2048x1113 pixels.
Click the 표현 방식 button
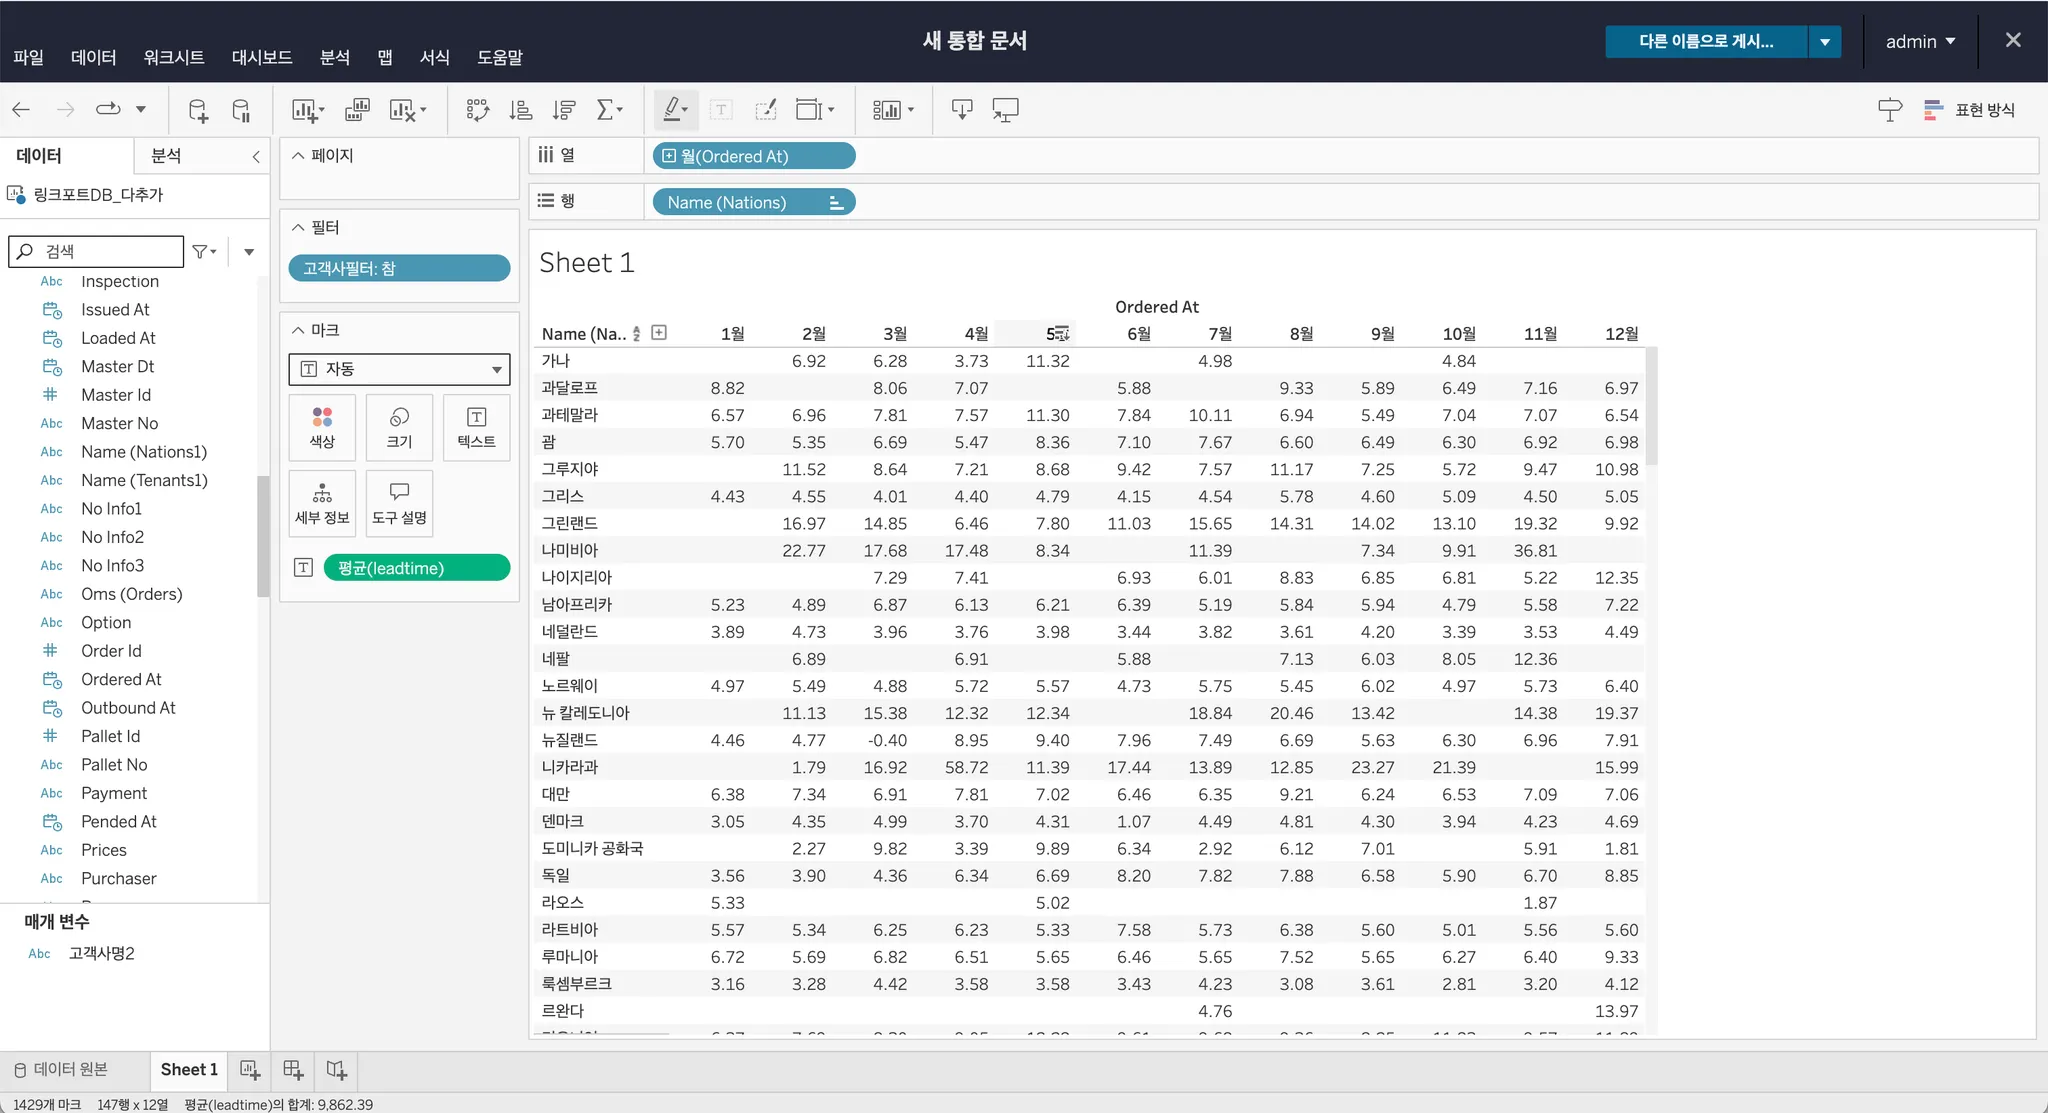click(x=1970, y=110)
